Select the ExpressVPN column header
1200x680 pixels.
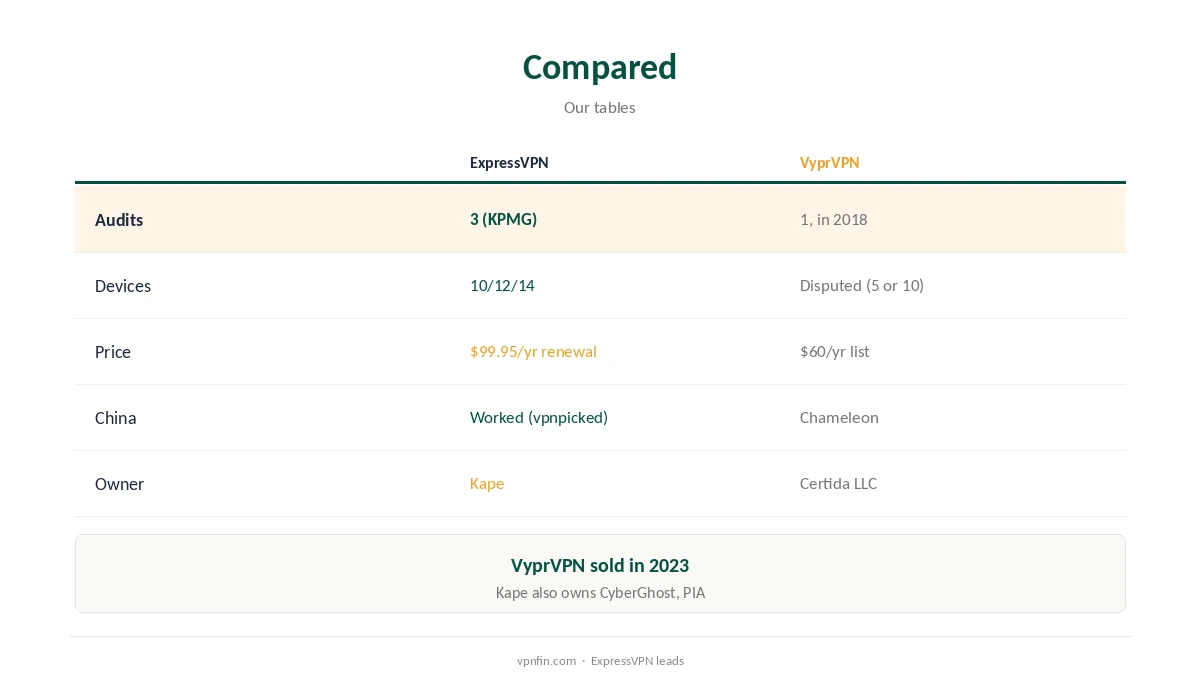(x=509, y=163)
